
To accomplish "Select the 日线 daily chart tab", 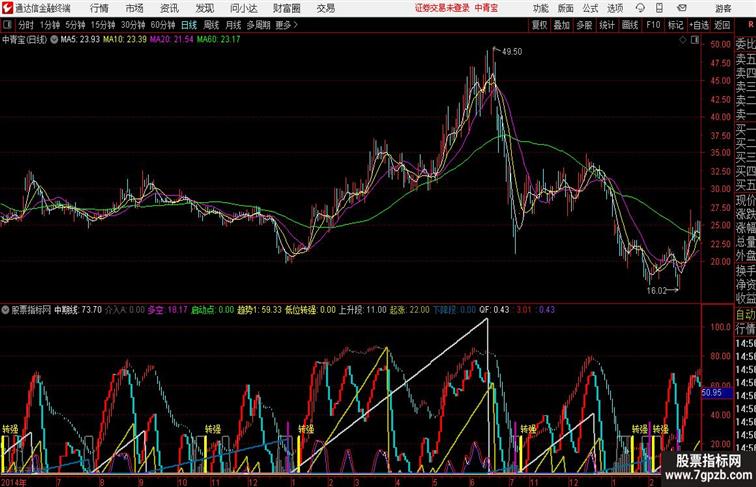I will coord(189,25).
